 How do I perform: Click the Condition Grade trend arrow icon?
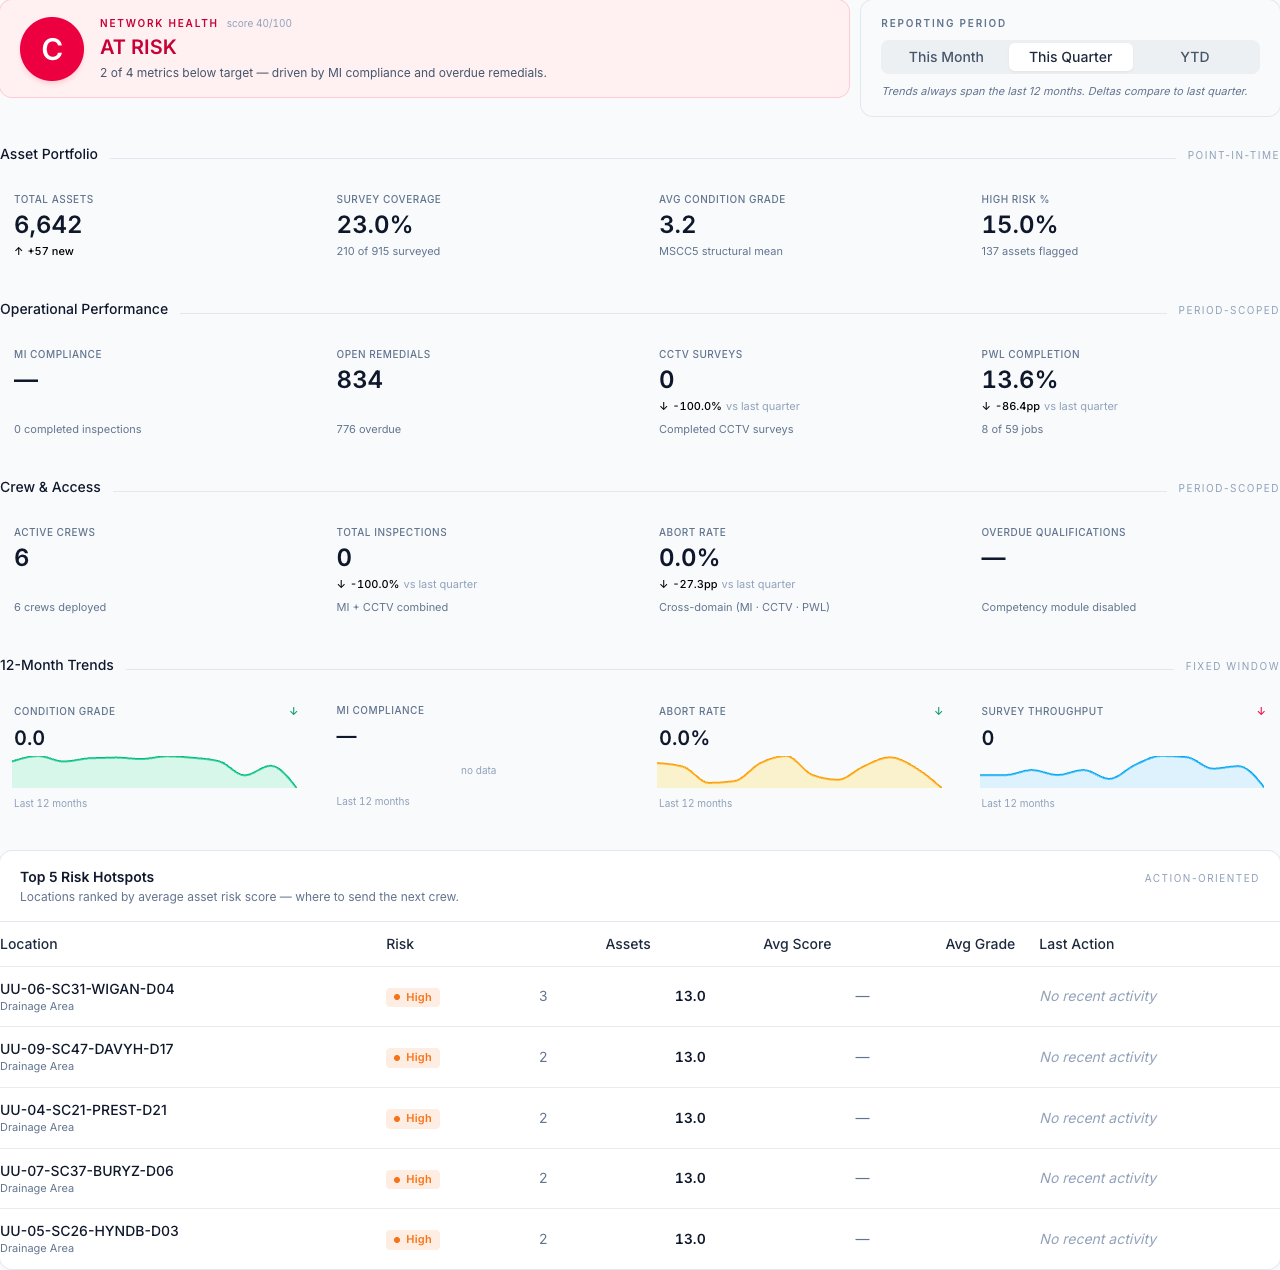(294, 711)
